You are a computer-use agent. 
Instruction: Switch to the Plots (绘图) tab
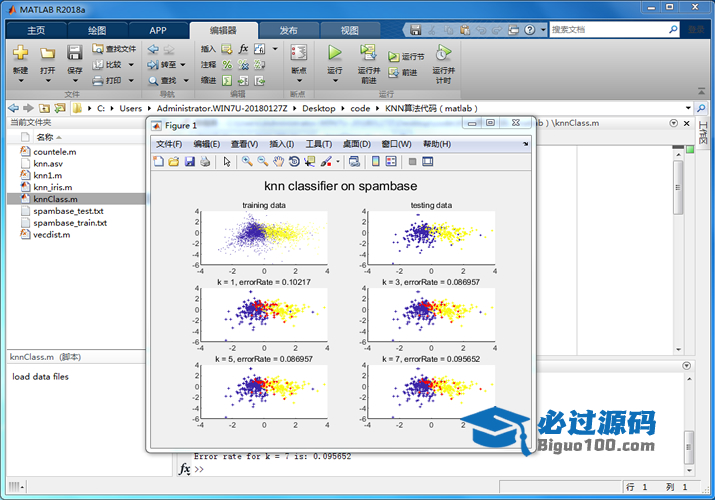click(x=97, y=31)
